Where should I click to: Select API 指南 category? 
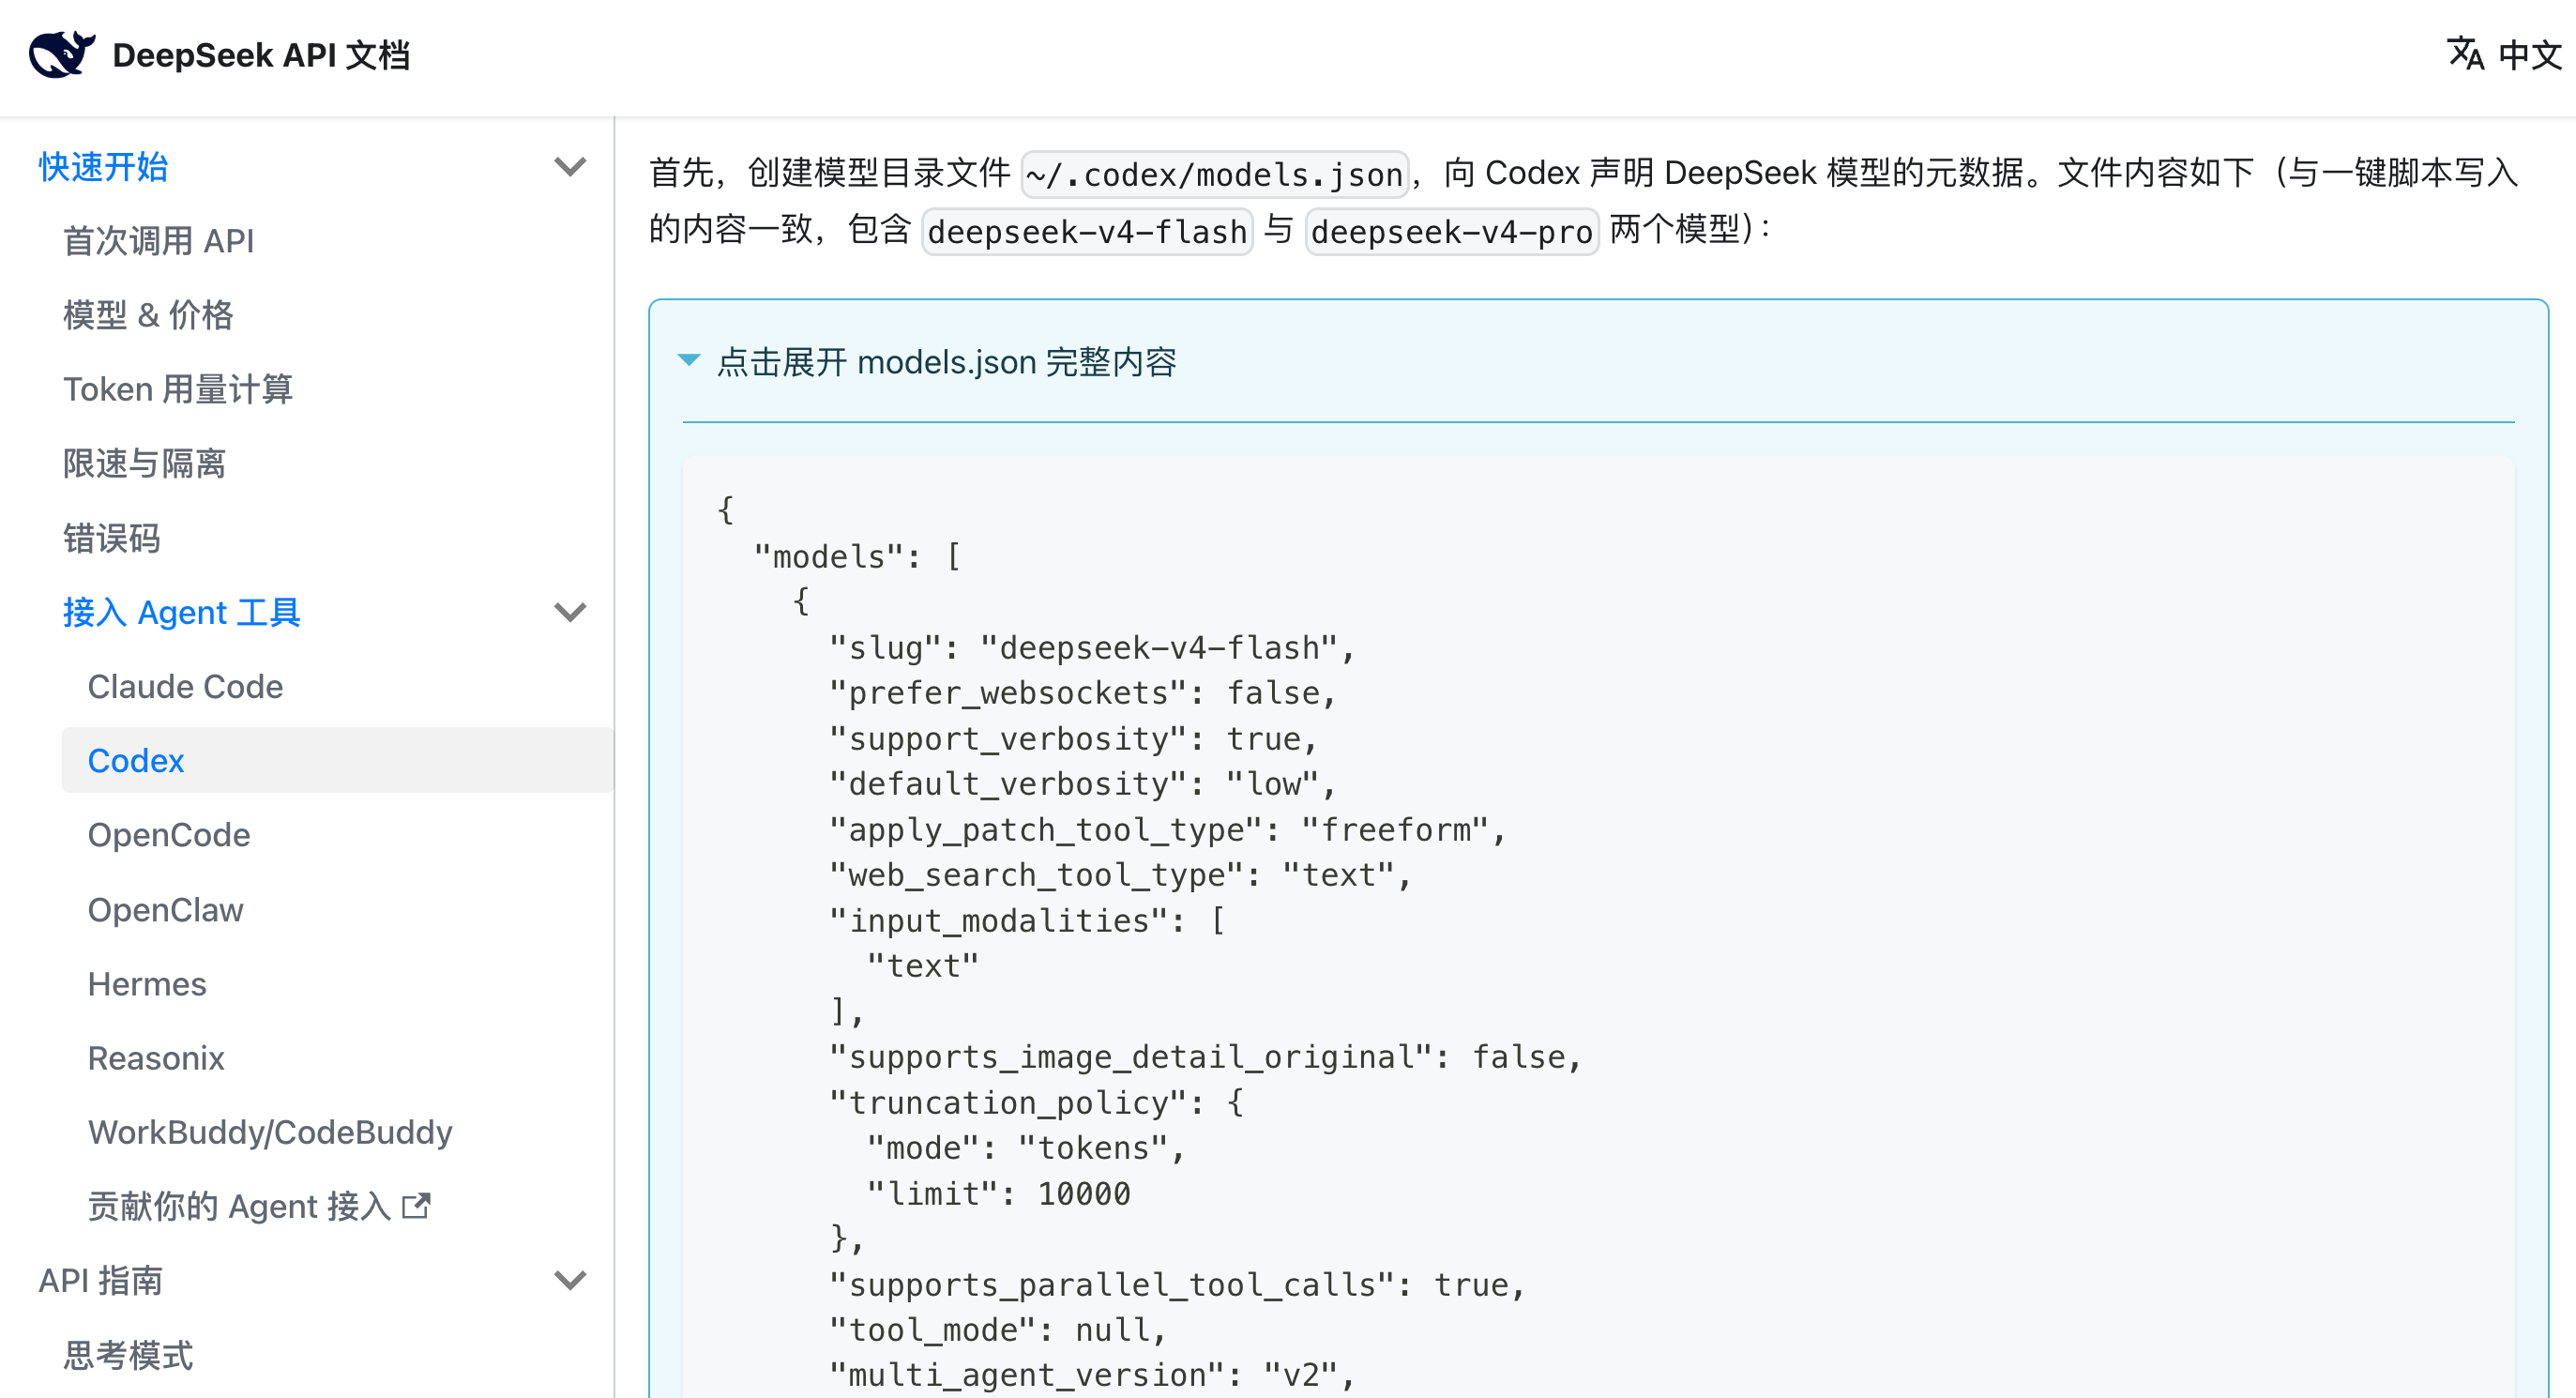point(100,1280)
